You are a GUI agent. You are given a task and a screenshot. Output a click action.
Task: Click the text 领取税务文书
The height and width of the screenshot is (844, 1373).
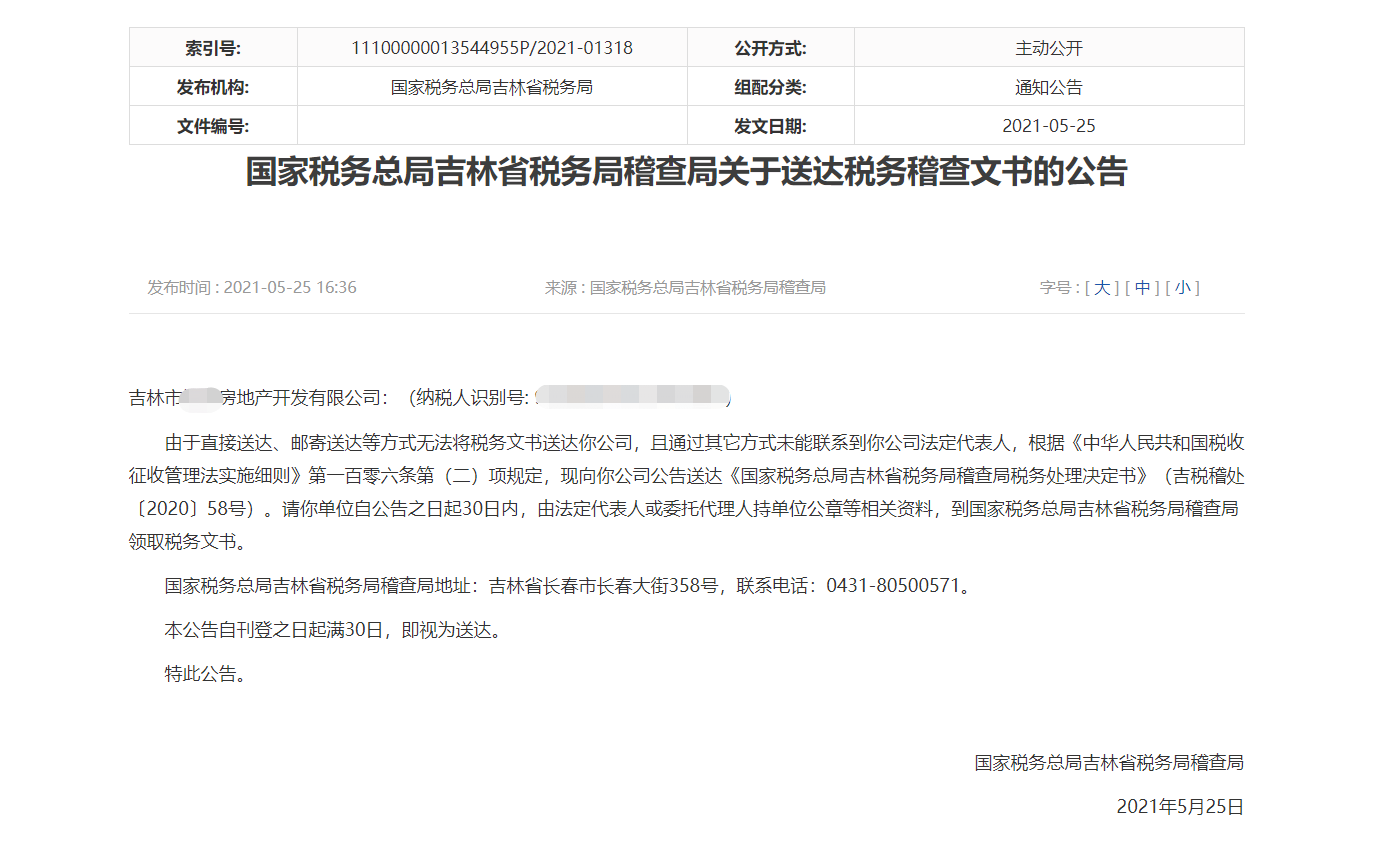pos(183,542)
